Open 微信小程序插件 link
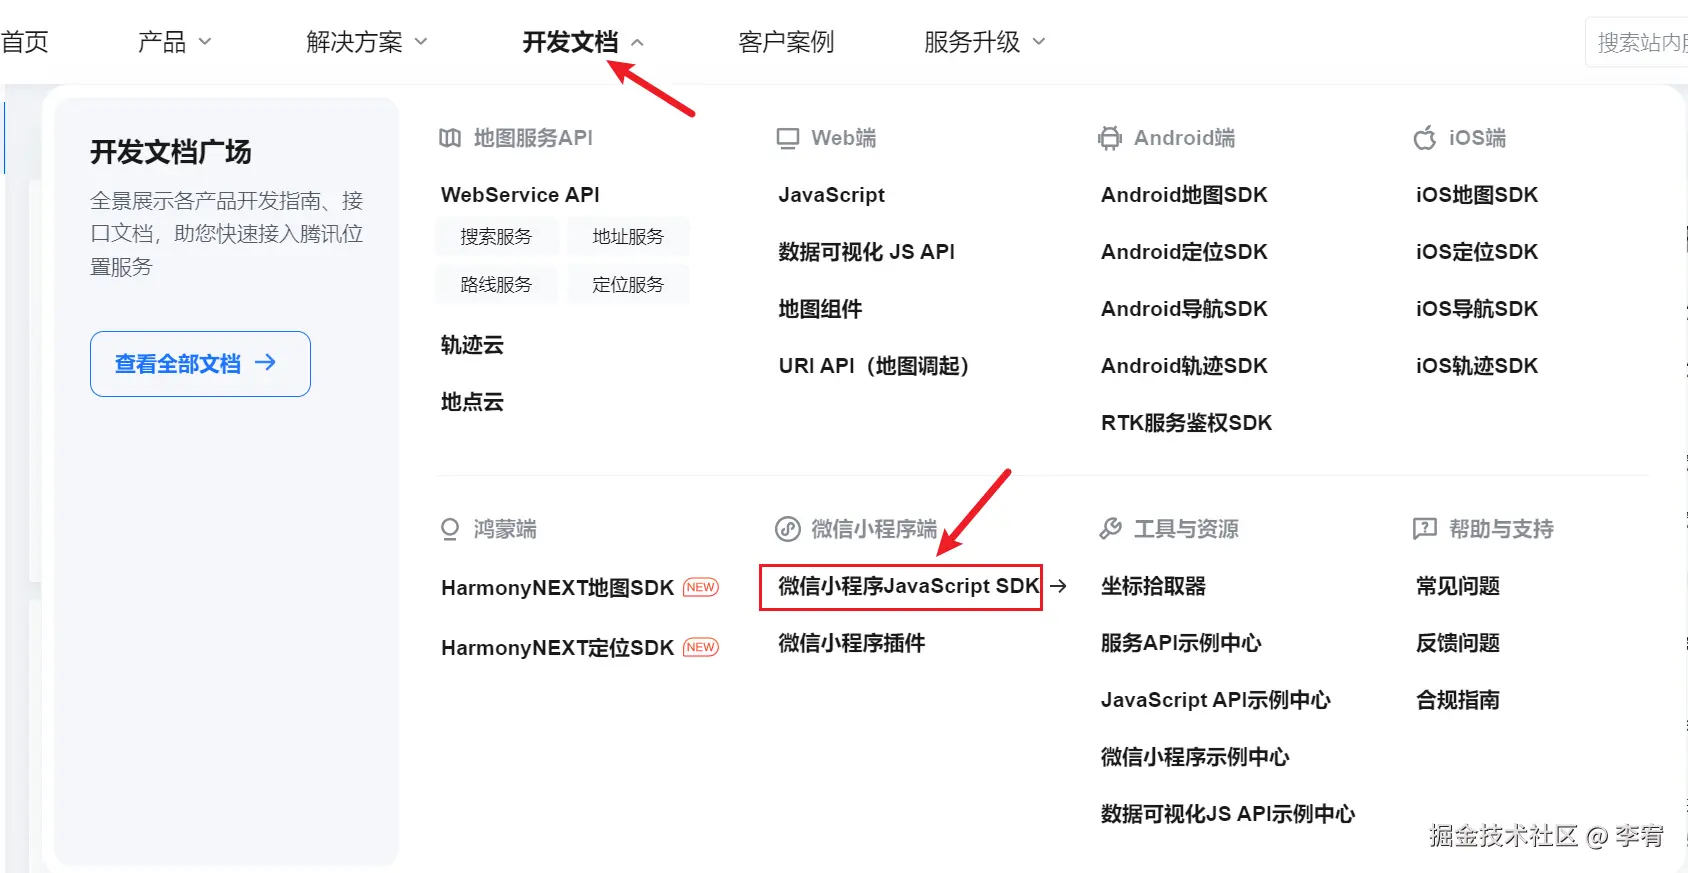Screen dimensions: 1688x873 click(x=852, y=643)
